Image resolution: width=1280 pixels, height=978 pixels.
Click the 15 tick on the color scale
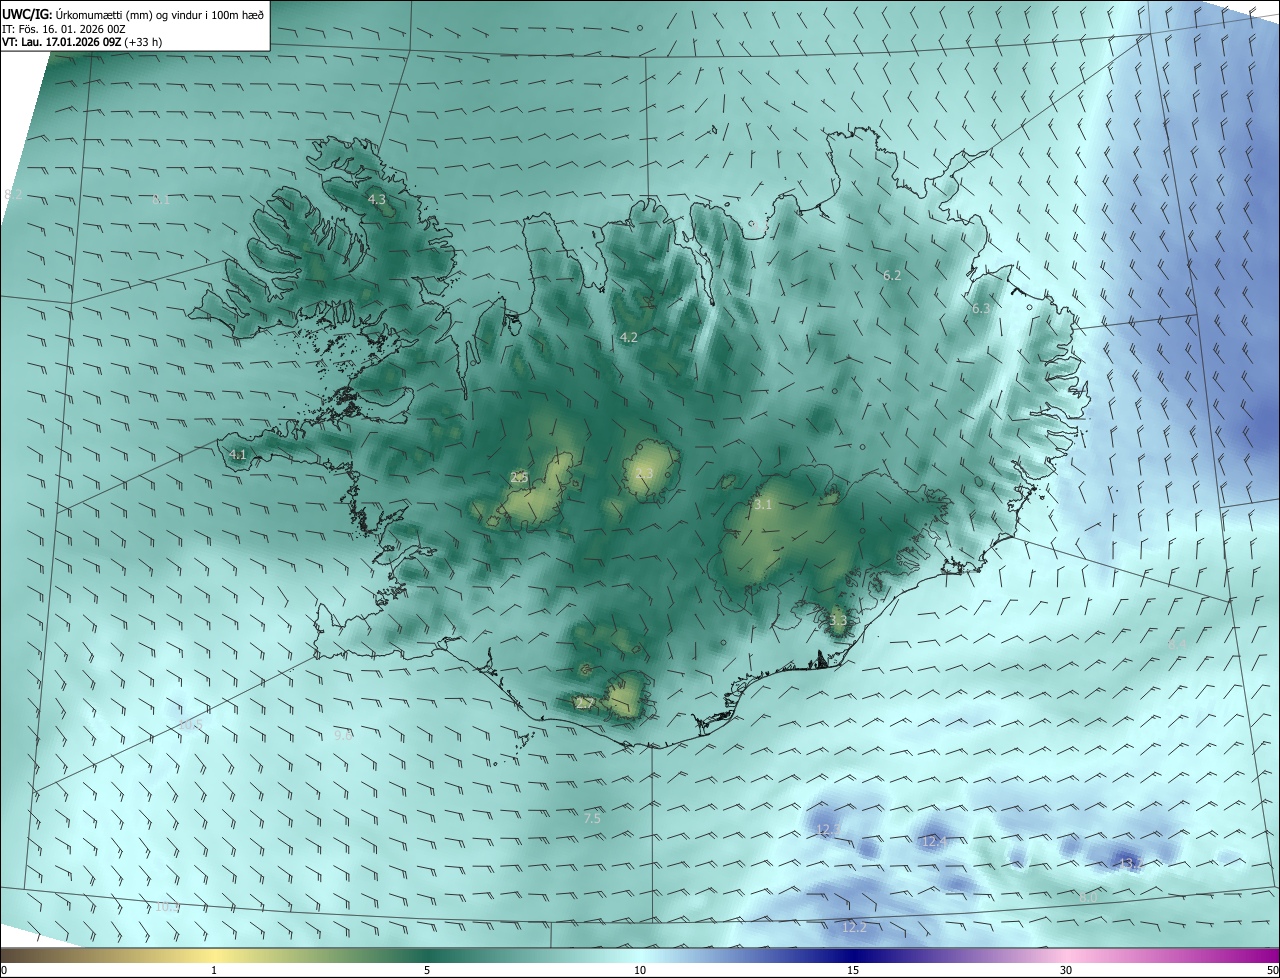pyautogui.click(x=853, y=970)
